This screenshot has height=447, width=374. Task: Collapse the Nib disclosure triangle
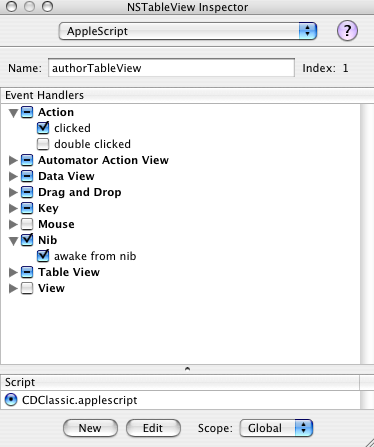tap(13, 241)
